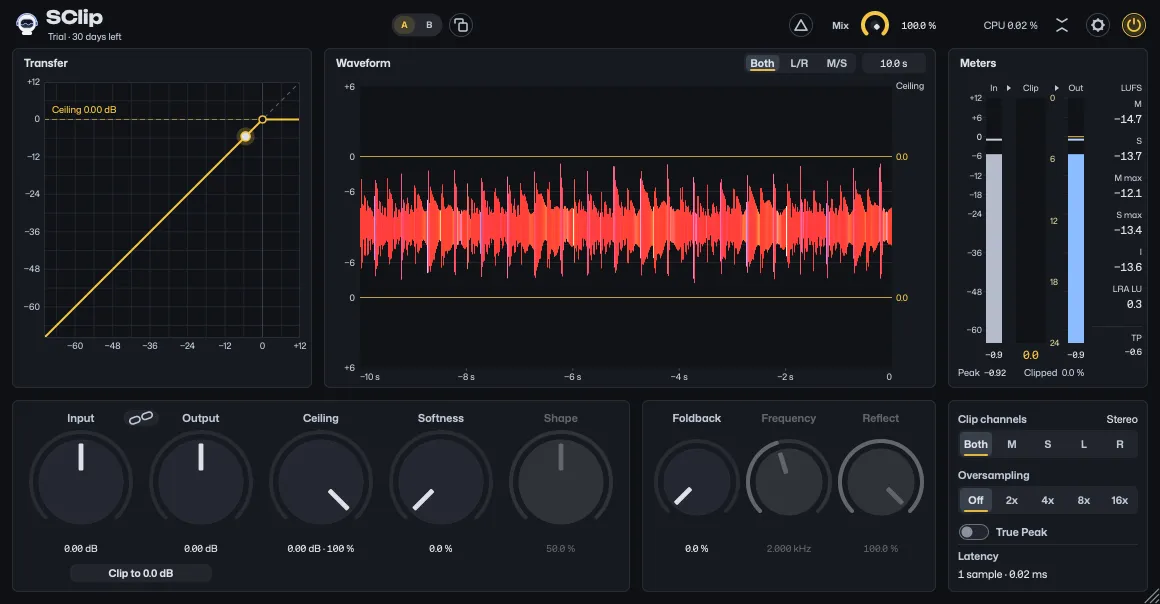Select preset slot A
1160x604 pixels.
(404, 25)
